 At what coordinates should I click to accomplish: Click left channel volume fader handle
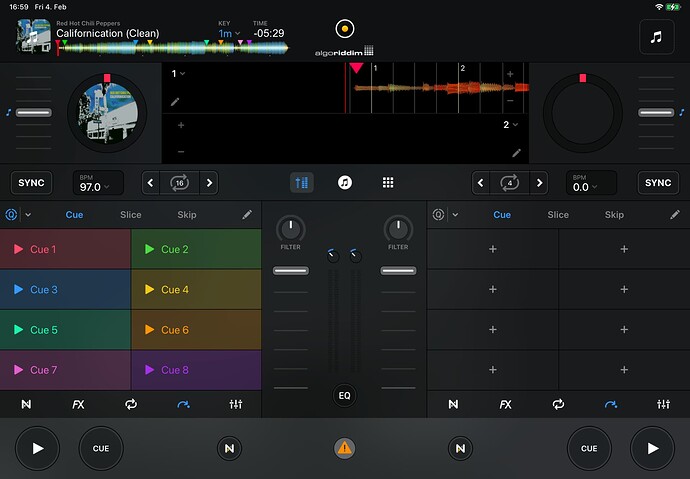290,271
